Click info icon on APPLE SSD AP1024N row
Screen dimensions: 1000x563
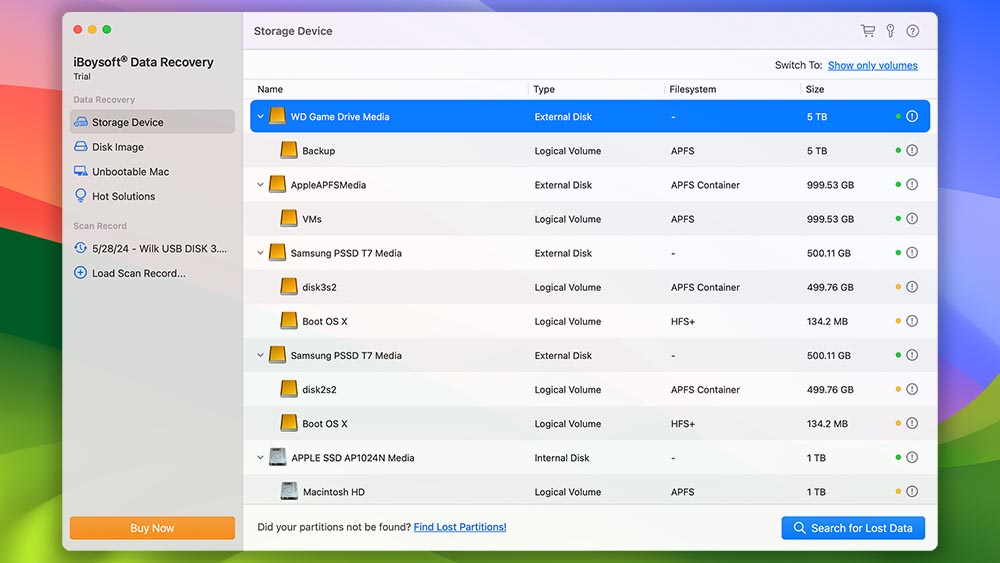[912, 458]
